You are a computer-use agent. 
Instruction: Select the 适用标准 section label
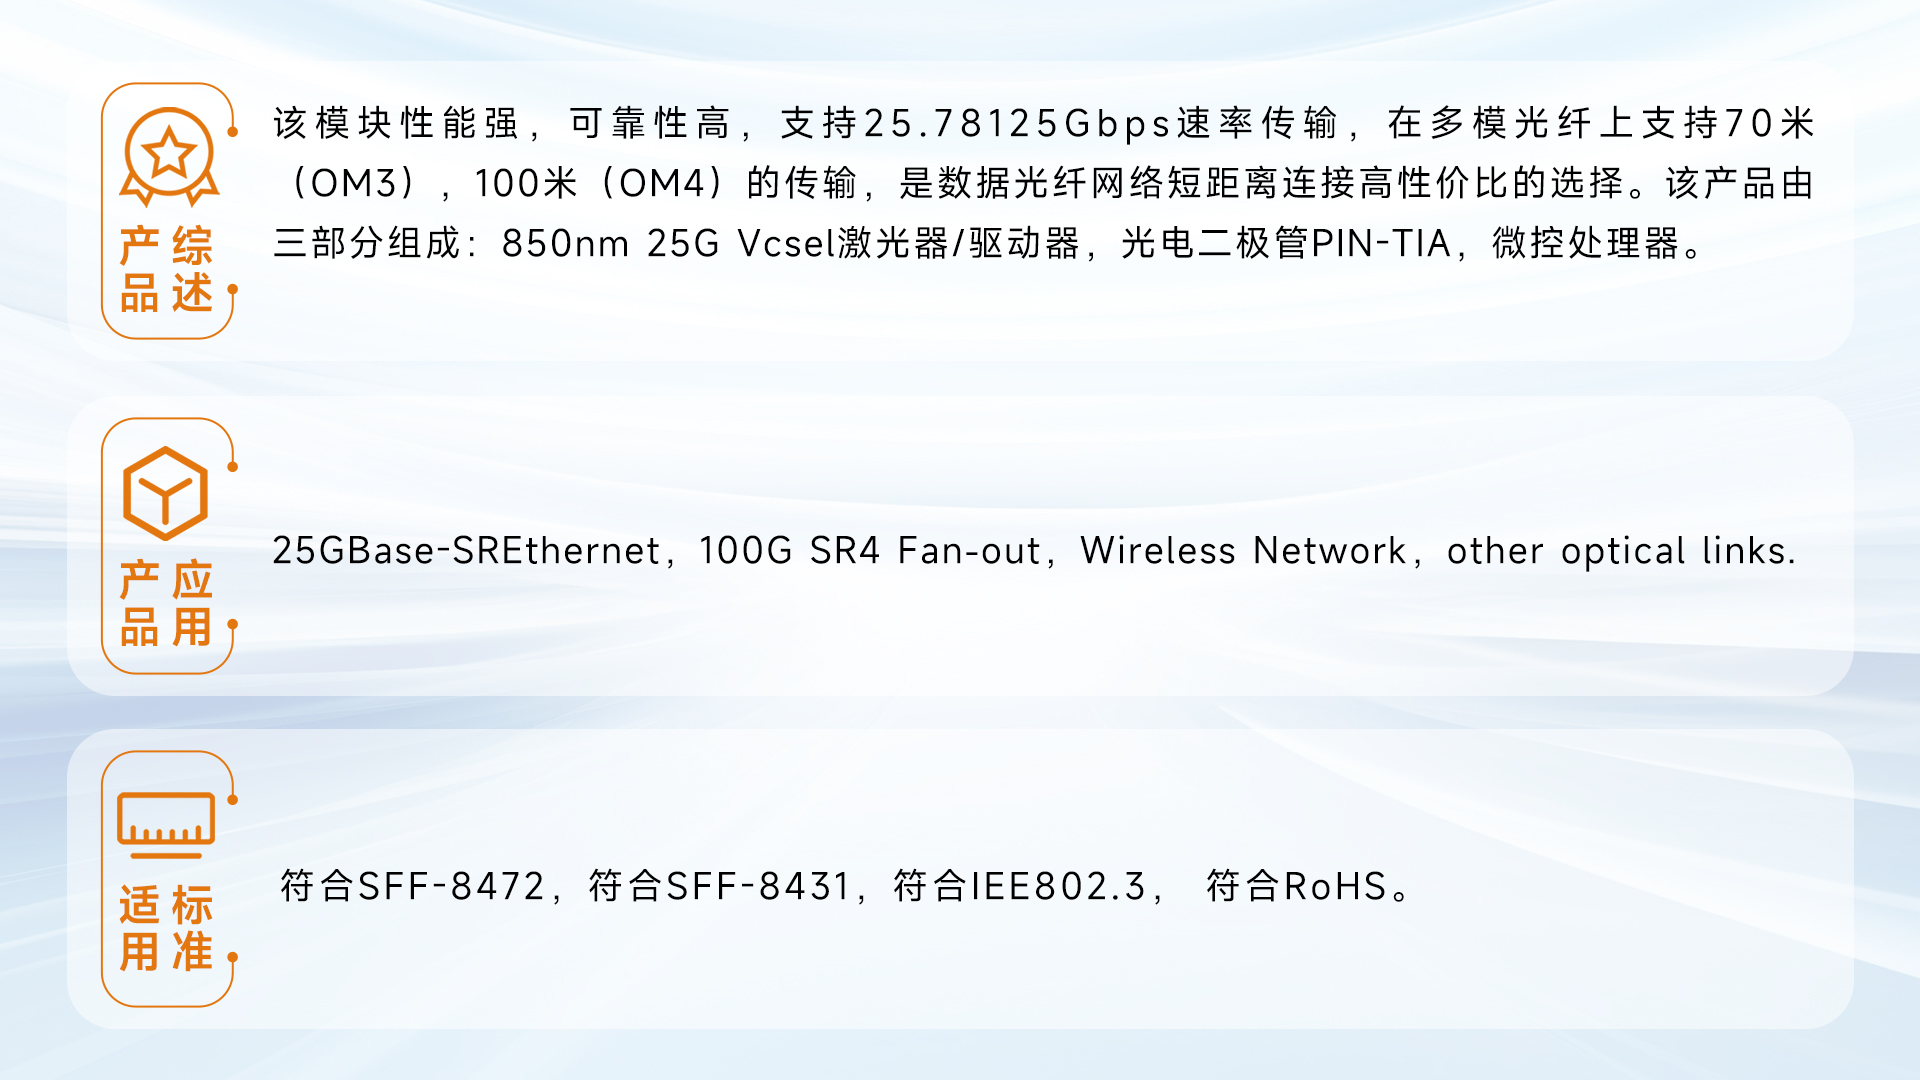166,928
